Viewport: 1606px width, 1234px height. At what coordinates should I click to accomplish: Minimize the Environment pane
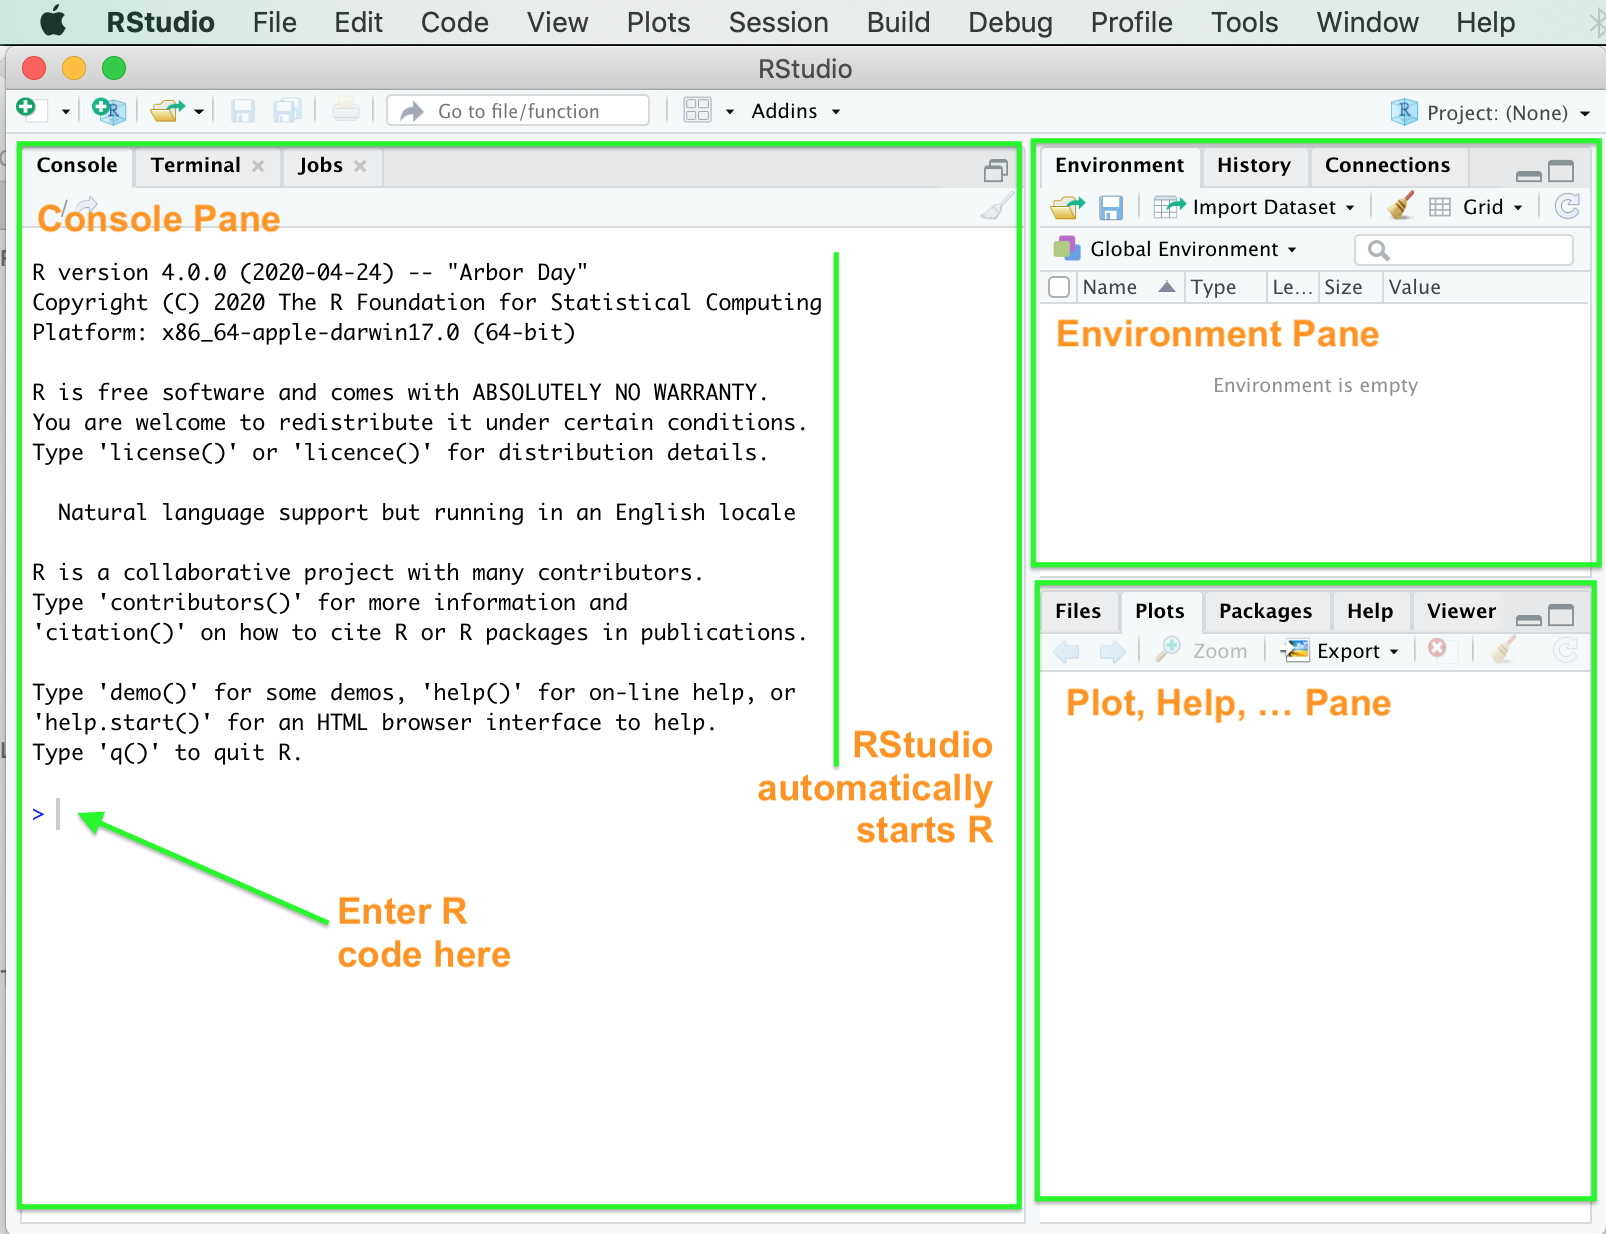click(x=1528, y=175)
